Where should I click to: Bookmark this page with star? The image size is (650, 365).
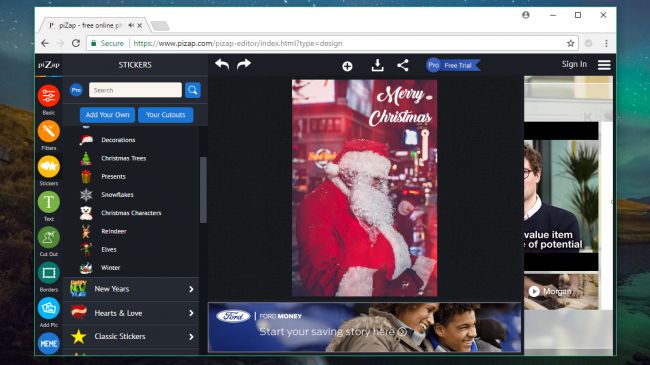[570, 43]
